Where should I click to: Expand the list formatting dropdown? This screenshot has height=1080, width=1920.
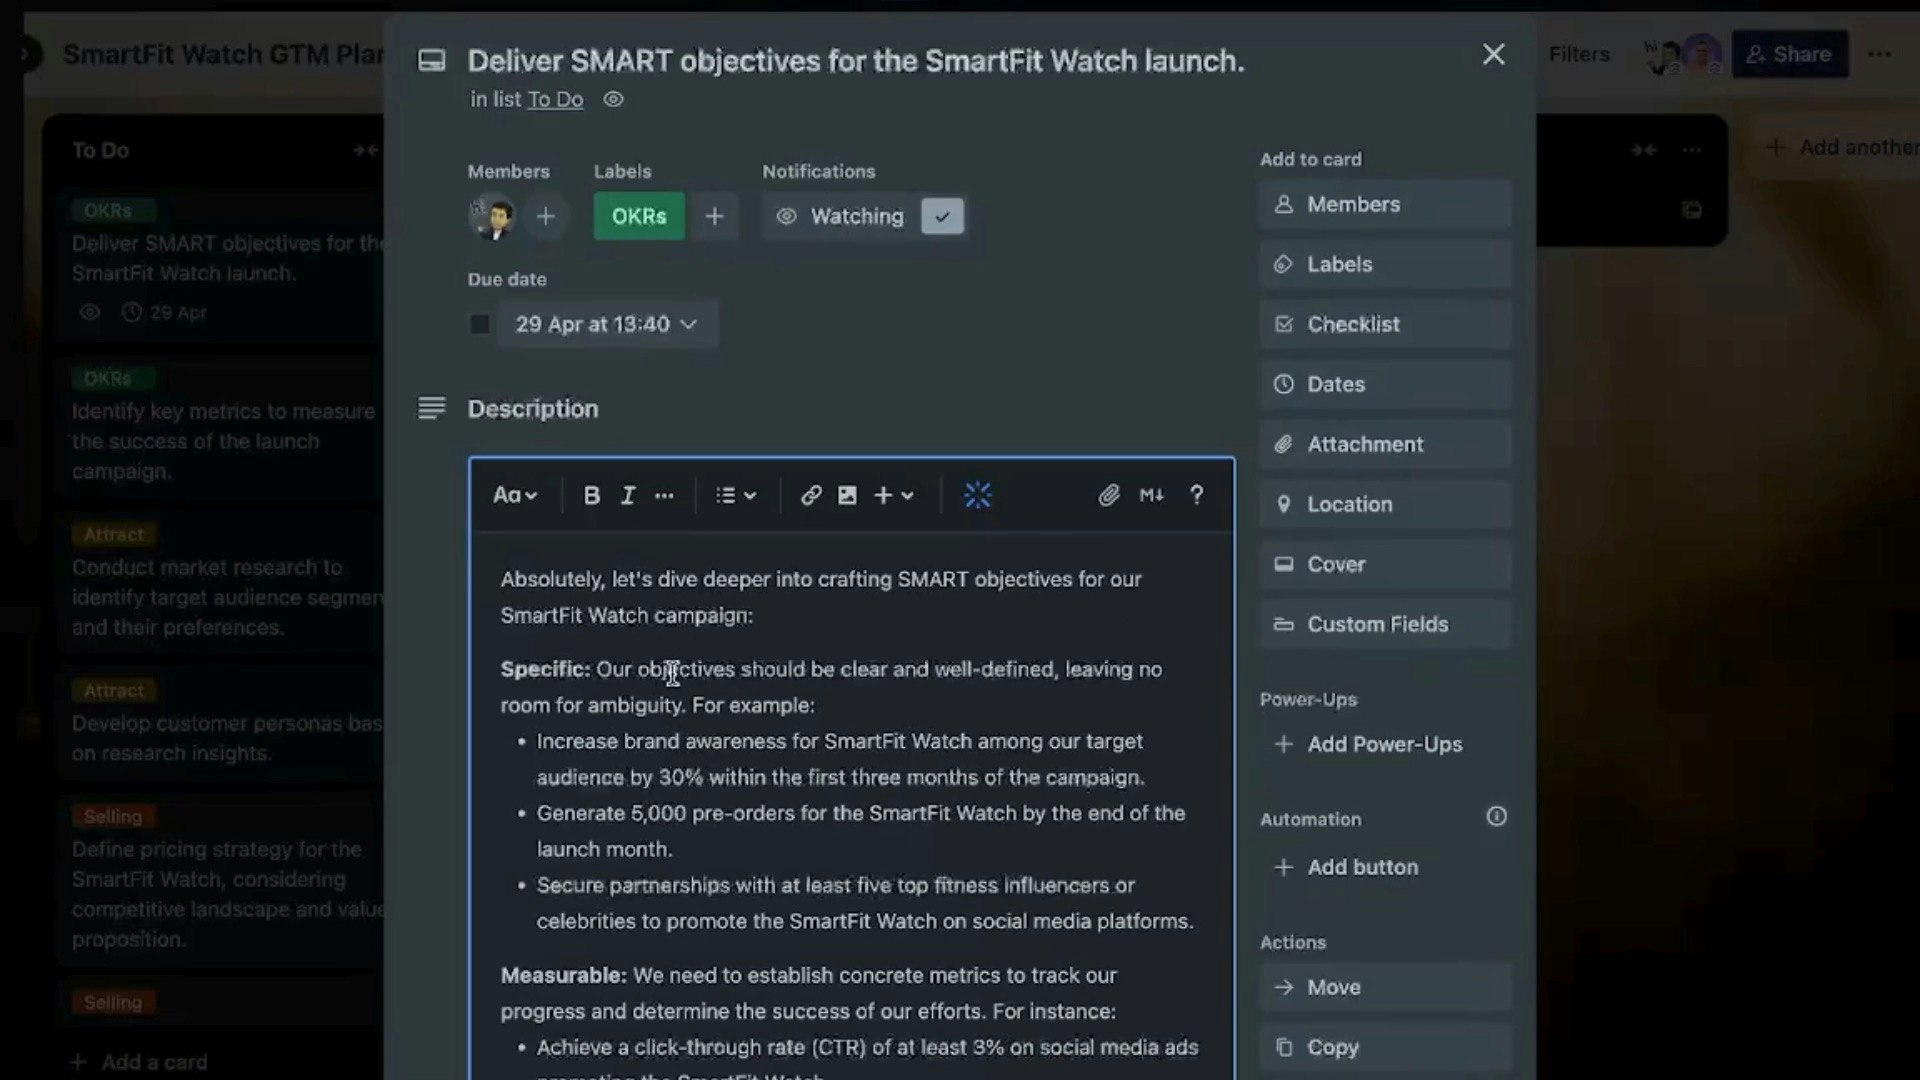[736, 495]
